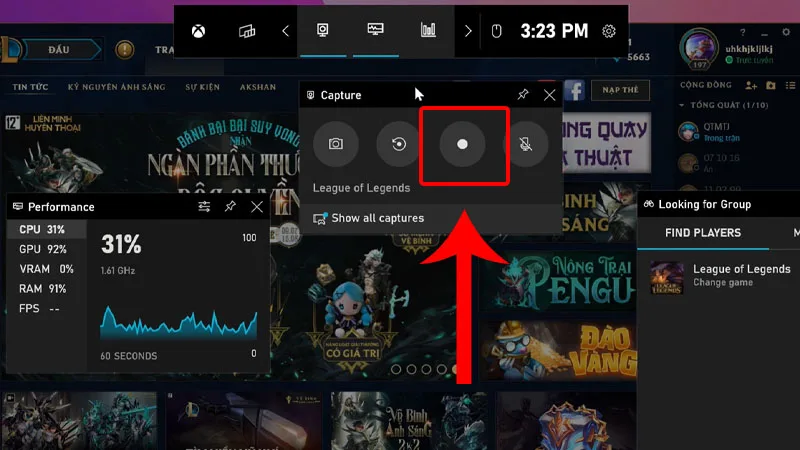The height and width of the screenshot is (450, 800).
Task: Open the client help question mark
Action: 743,33
